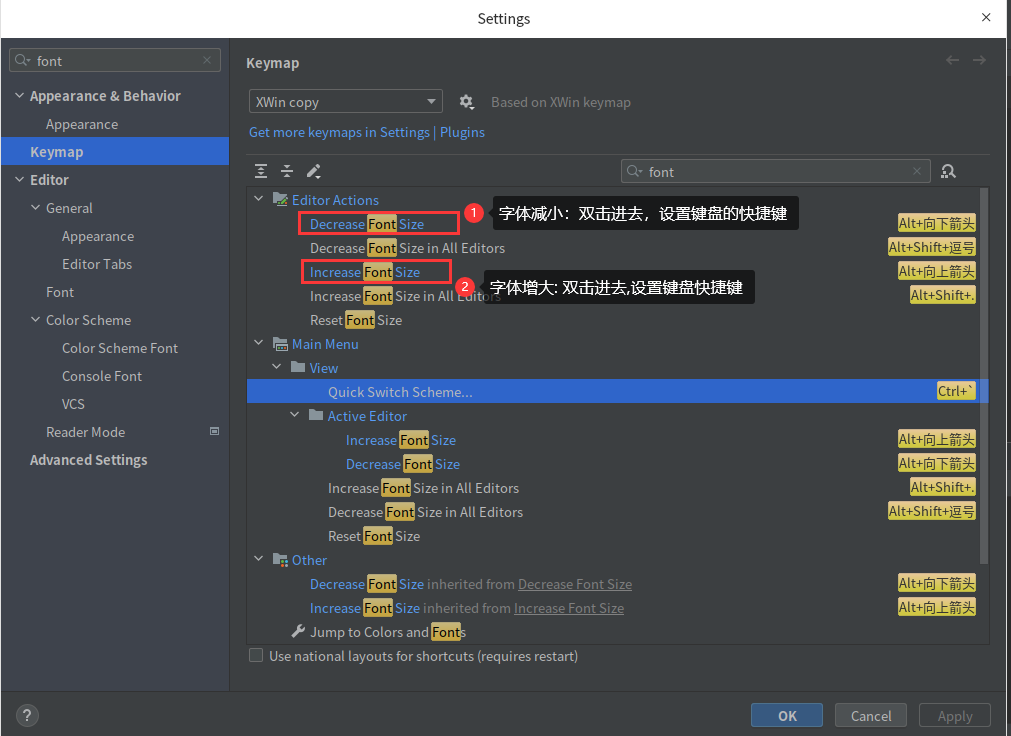The height and width of the screenshot is (736, 1011).
Task: Click the magnifier icon in keymap search
Action: (634, 171)
